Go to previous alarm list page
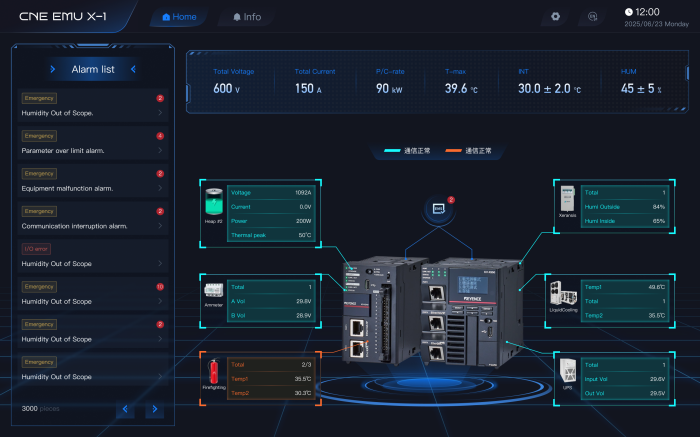The height and width of the screenshot is (437, 700). point(124,409)
